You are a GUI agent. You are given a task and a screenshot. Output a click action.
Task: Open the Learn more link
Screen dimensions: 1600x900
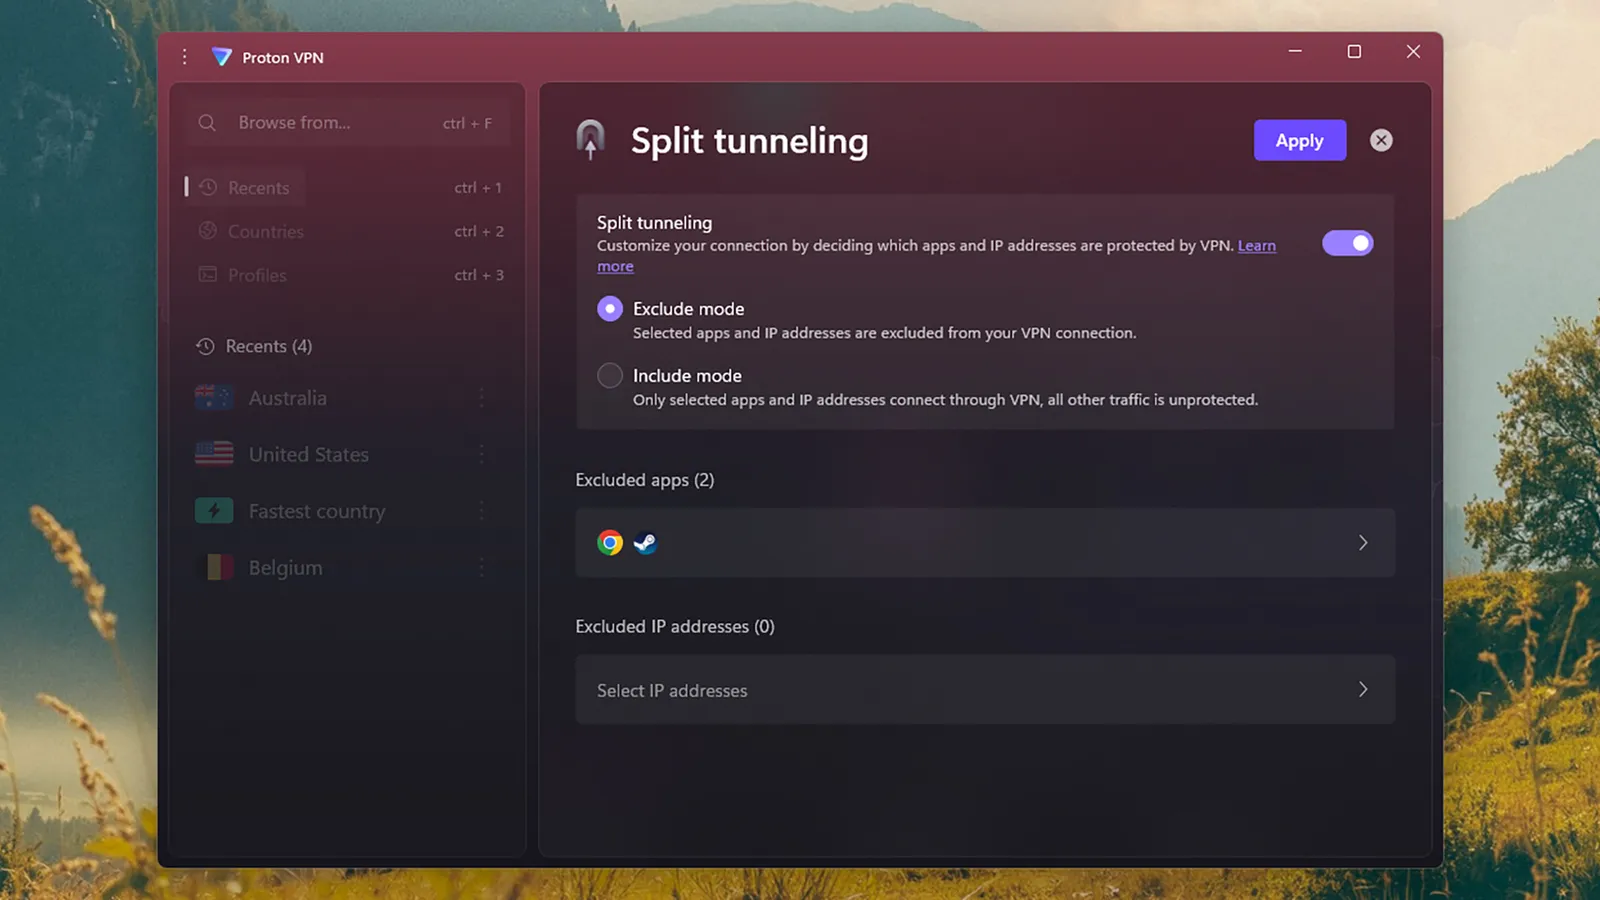click(x=1257, y=245)
